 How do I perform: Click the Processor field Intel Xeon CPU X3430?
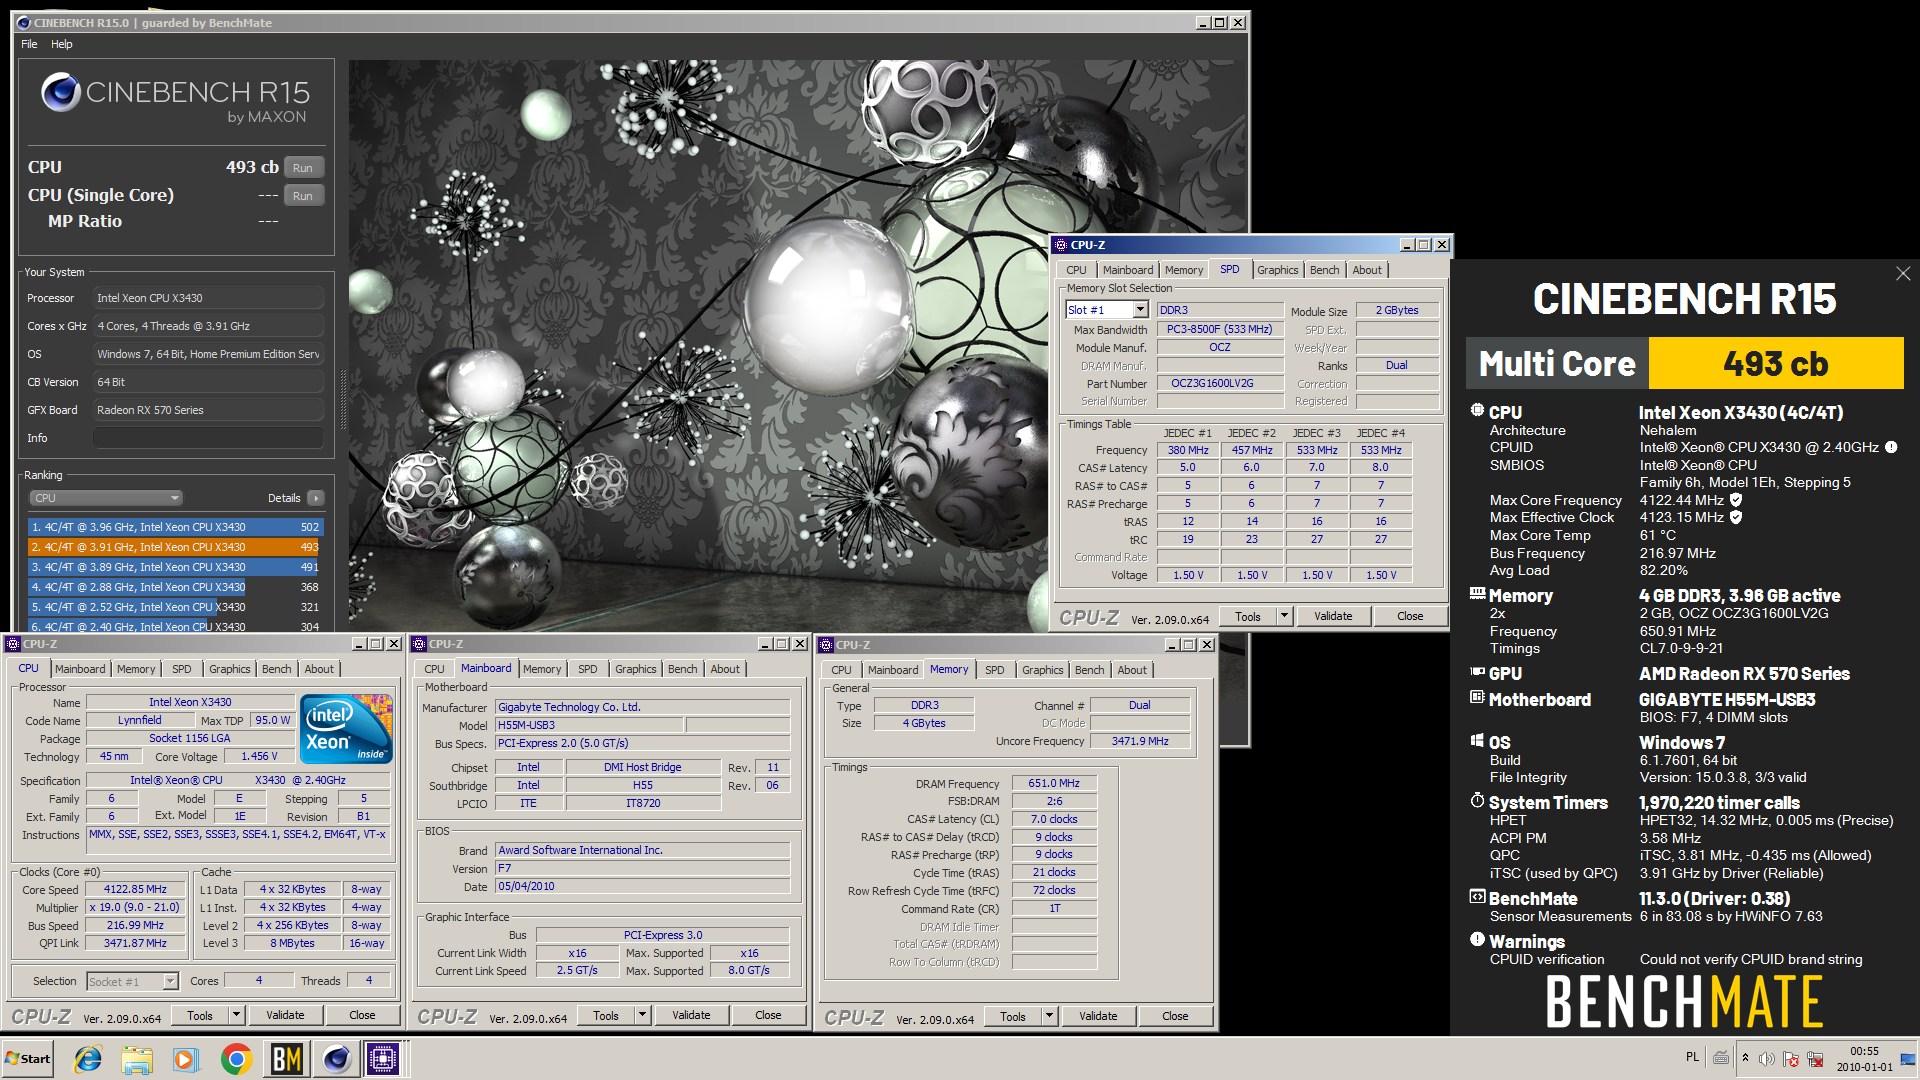pos(208,298)
